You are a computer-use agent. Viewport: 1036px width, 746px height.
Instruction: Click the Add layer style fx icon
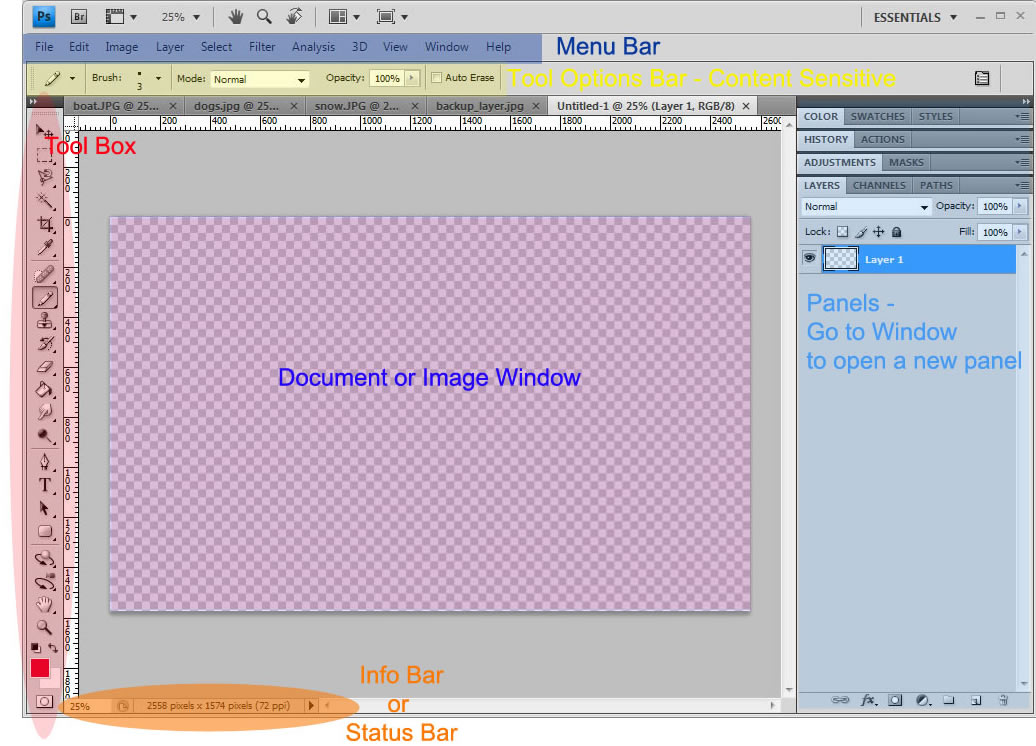coord(868,700)
